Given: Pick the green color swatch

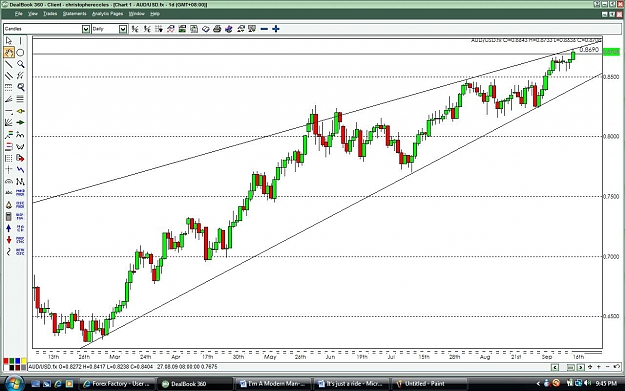Looking at the screenshot, I should click(x=12, y=361).
